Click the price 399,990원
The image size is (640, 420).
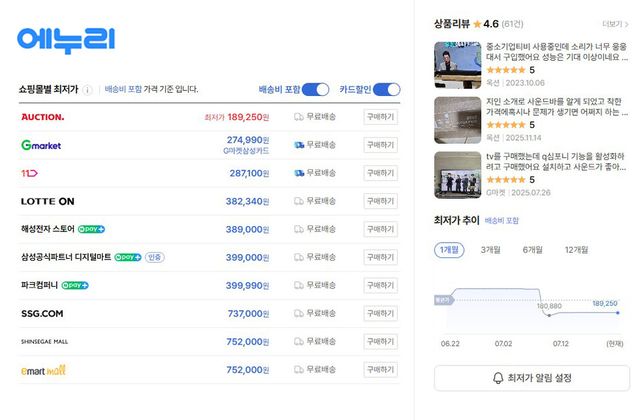[x=247, y=285]
